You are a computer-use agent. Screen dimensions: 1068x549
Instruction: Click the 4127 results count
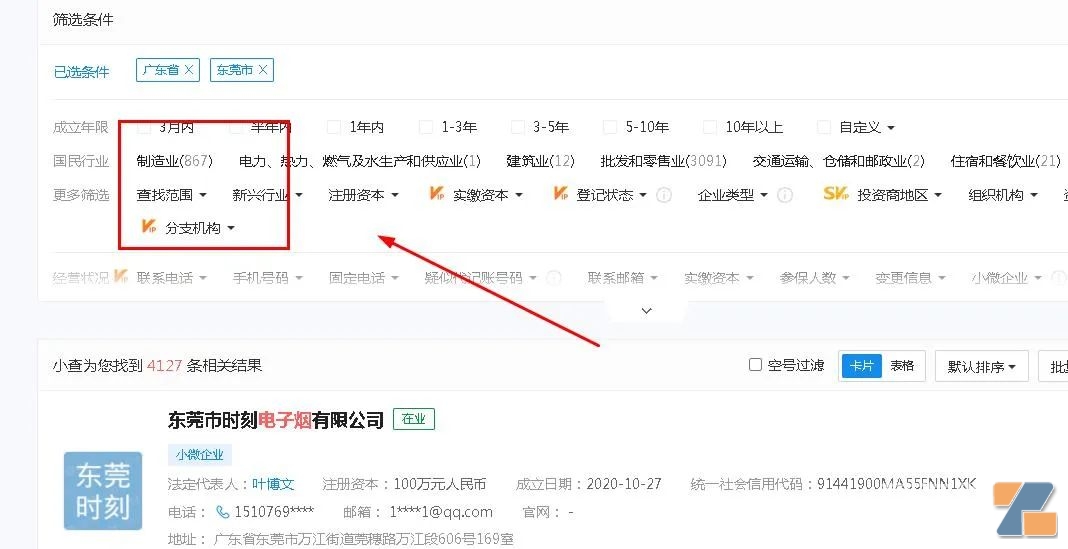pos(164,366)
